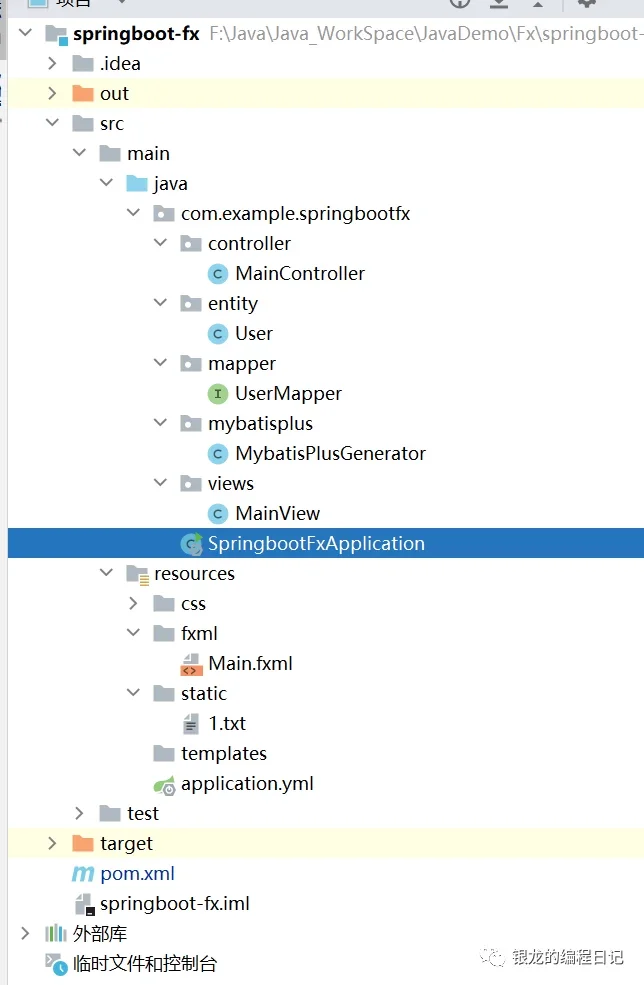The height and width of the screenshot is (985, 644).
Task: Click the Maven pom.xml icon
Action: 83,874
